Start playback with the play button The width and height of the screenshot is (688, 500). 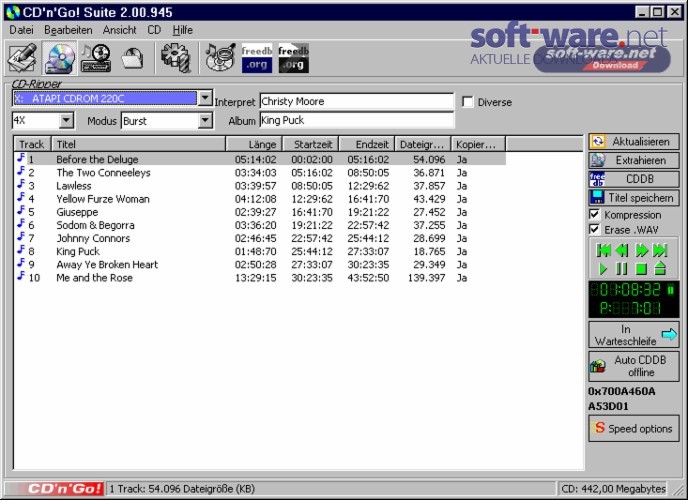pos(603,268)
